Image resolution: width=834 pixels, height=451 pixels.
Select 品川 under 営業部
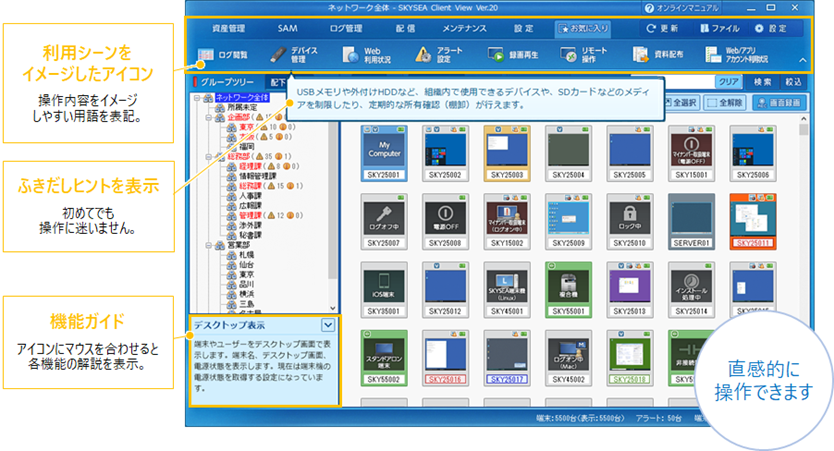(x=247, y=285)
